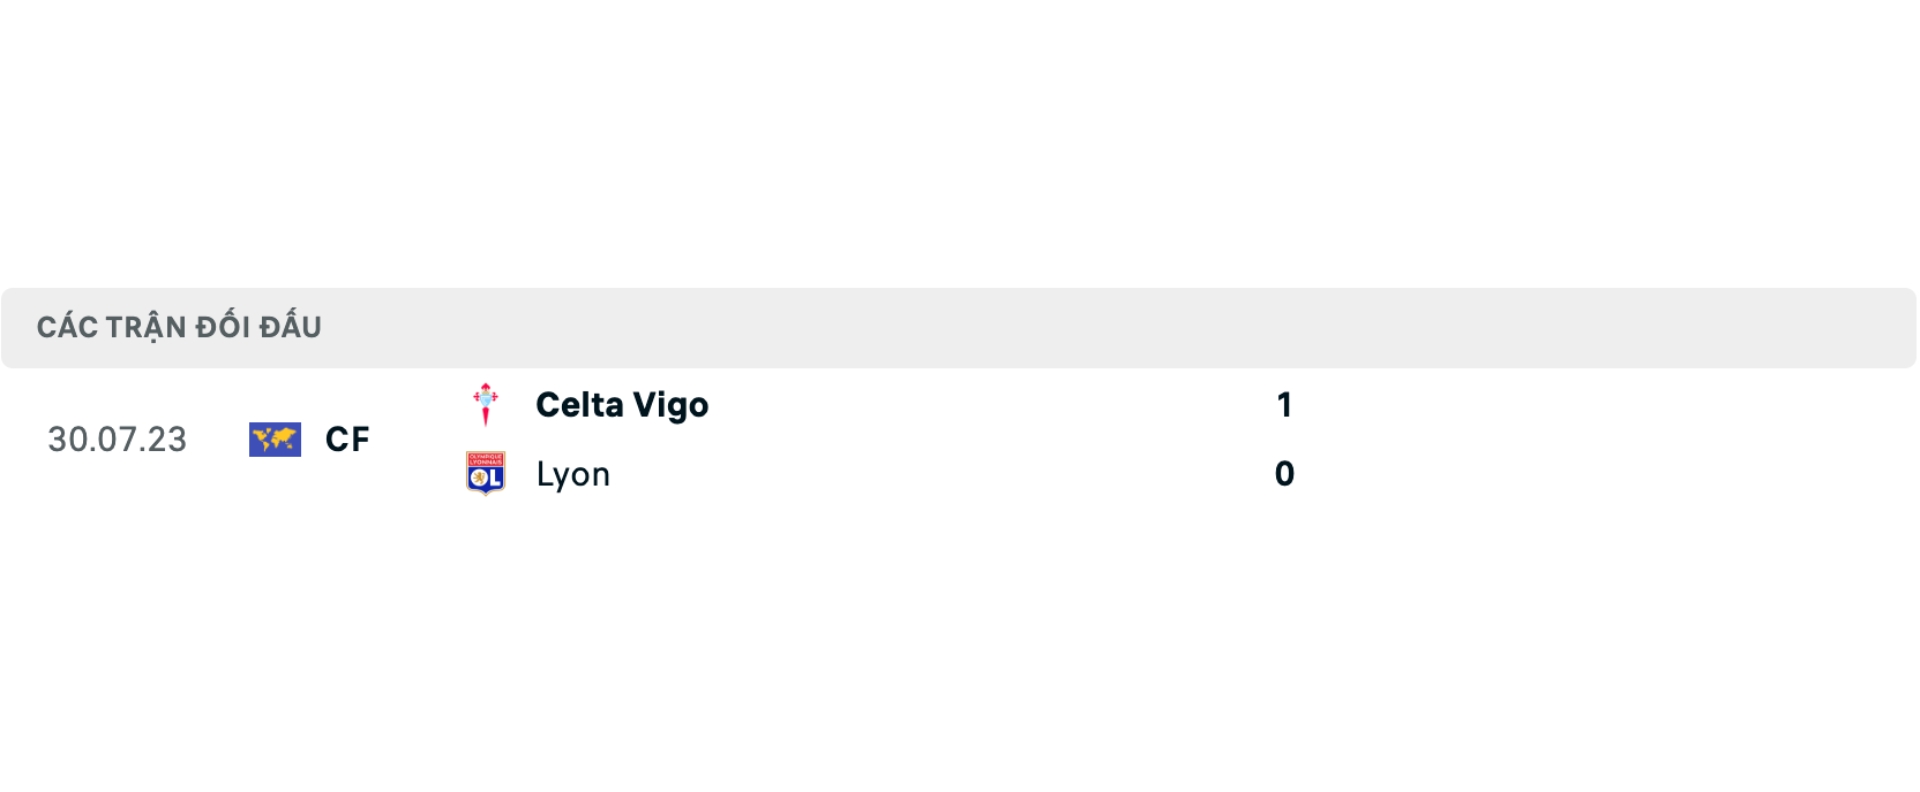Click Celta Vigo's score of 1

coord(1284,405)
